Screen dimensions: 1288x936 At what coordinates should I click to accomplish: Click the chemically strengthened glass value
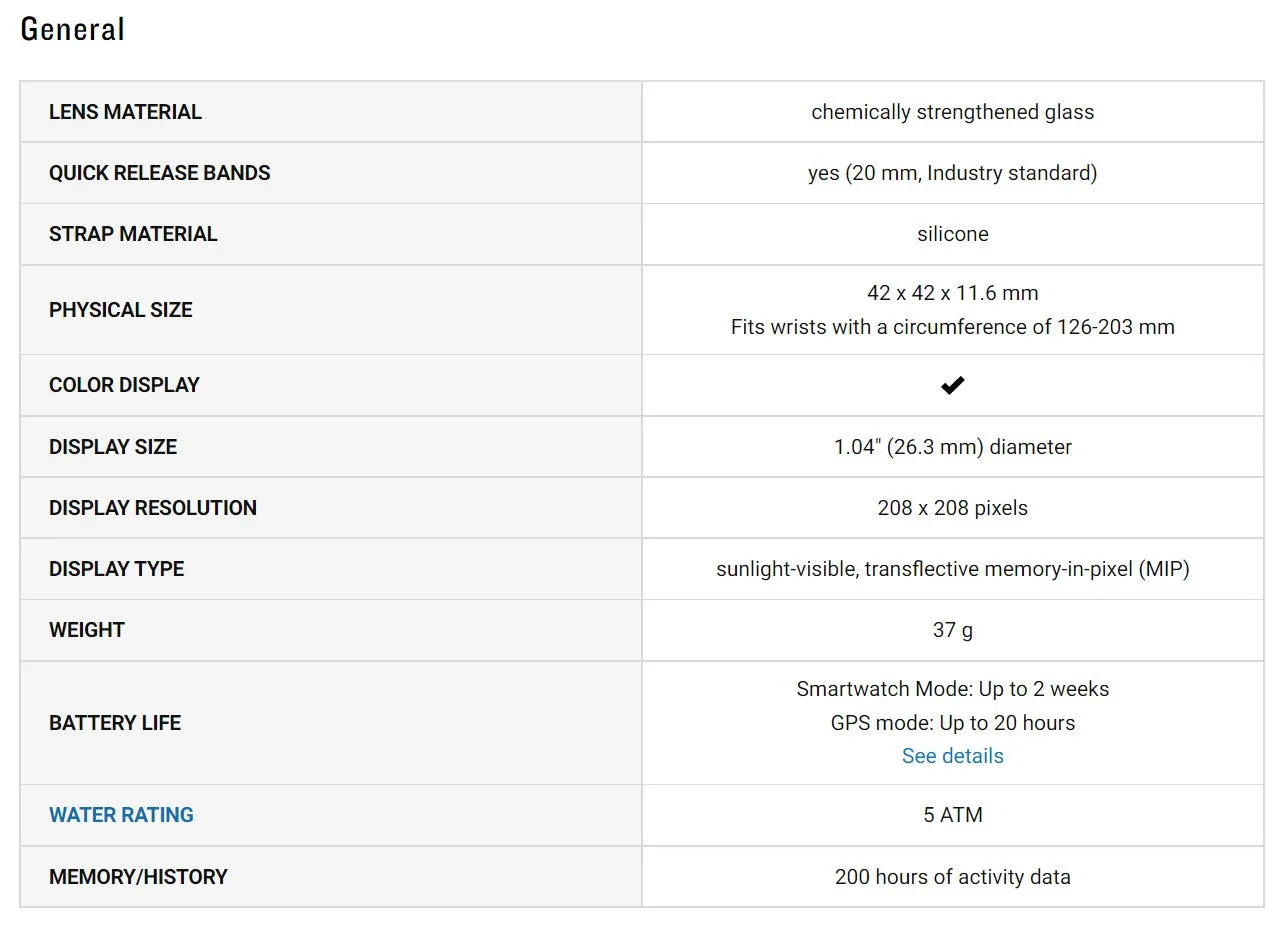point(952,112)
